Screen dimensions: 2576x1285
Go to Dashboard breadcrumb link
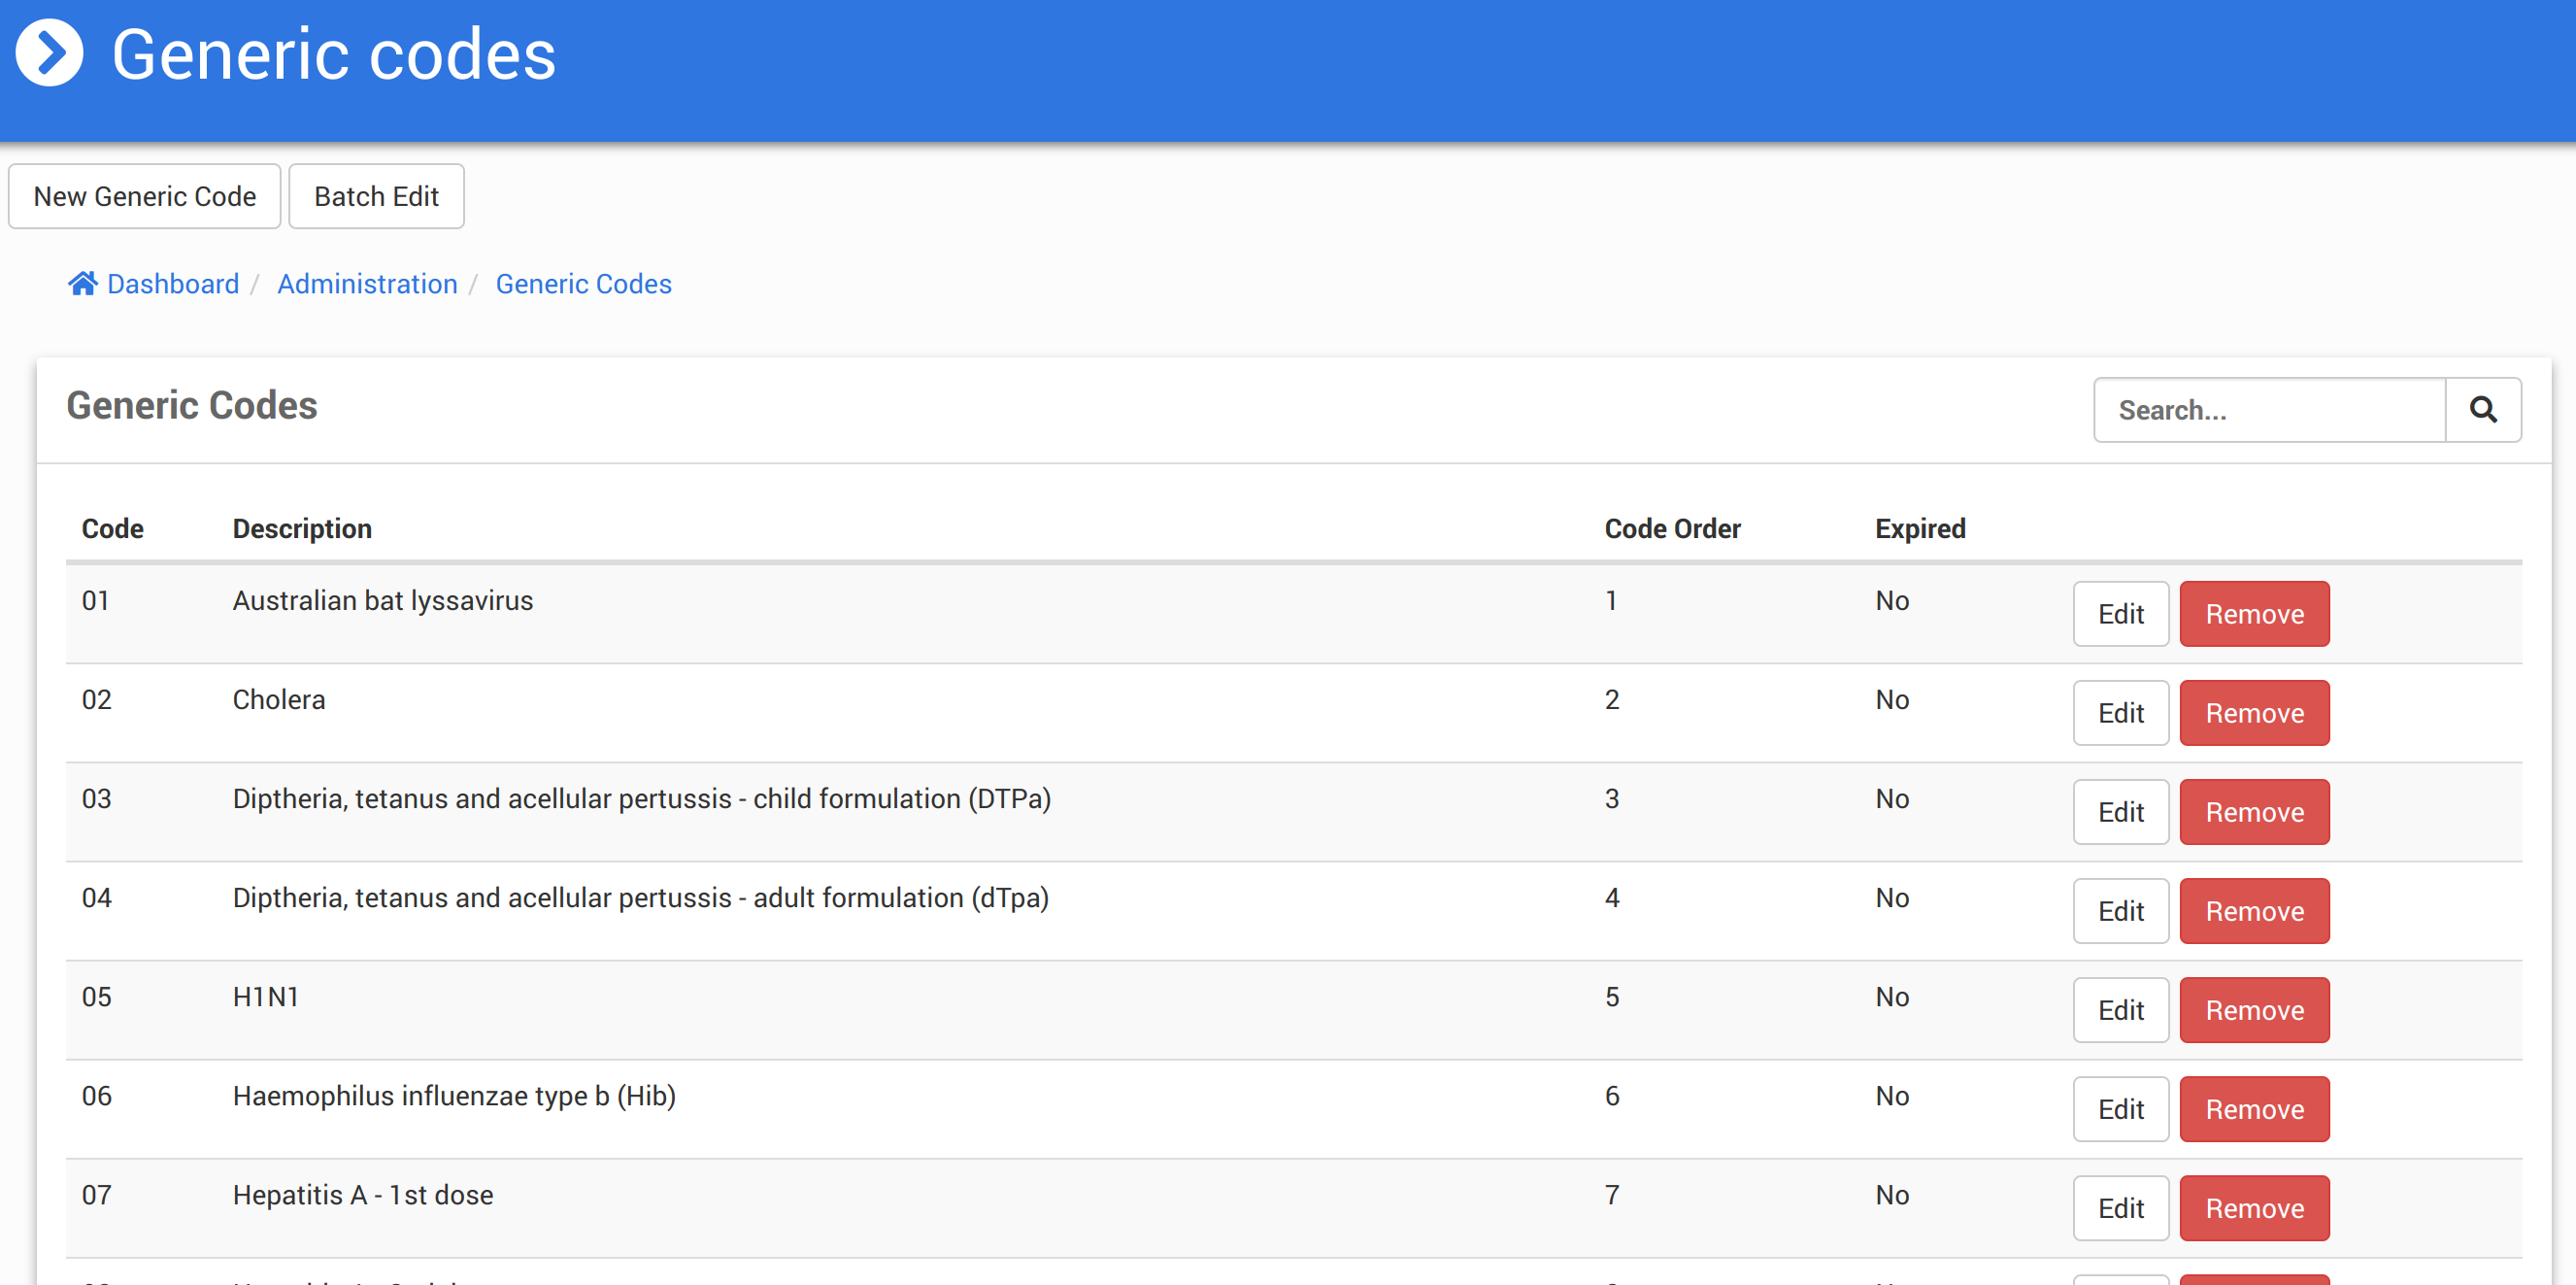coord(173,284)
